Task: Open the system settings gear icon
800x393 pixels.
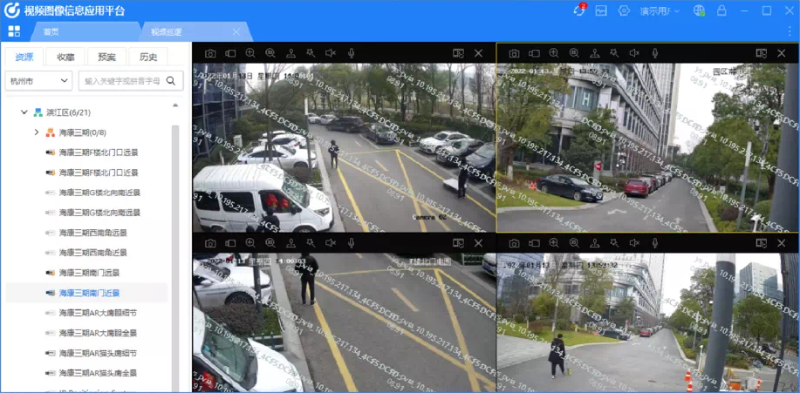Action: click(624, 11)
